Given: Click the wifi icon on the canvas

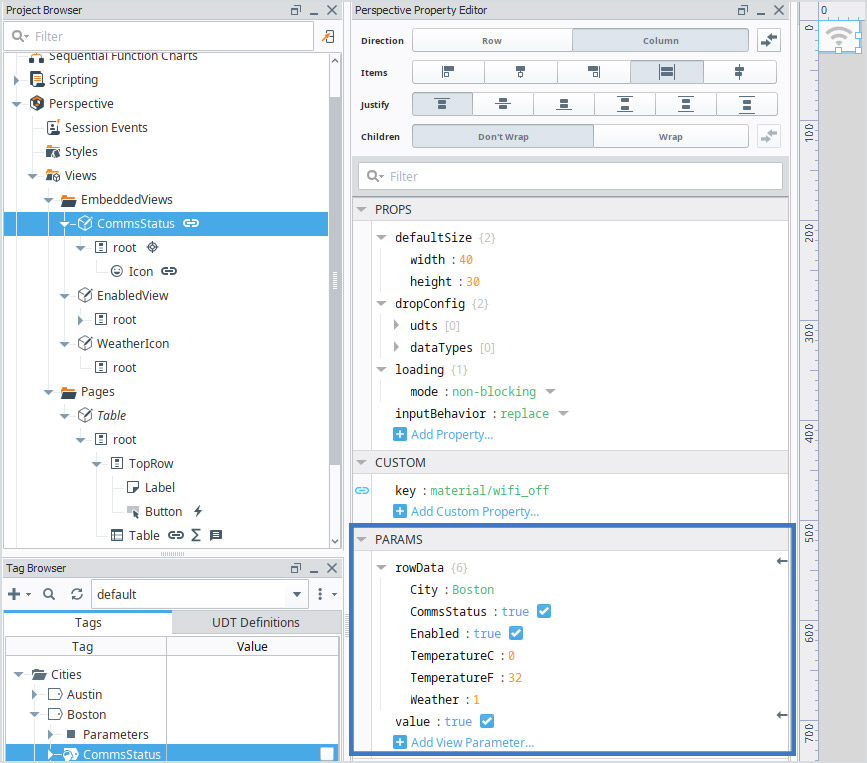Looking at the screenshot, I should [x=838, y=37].
